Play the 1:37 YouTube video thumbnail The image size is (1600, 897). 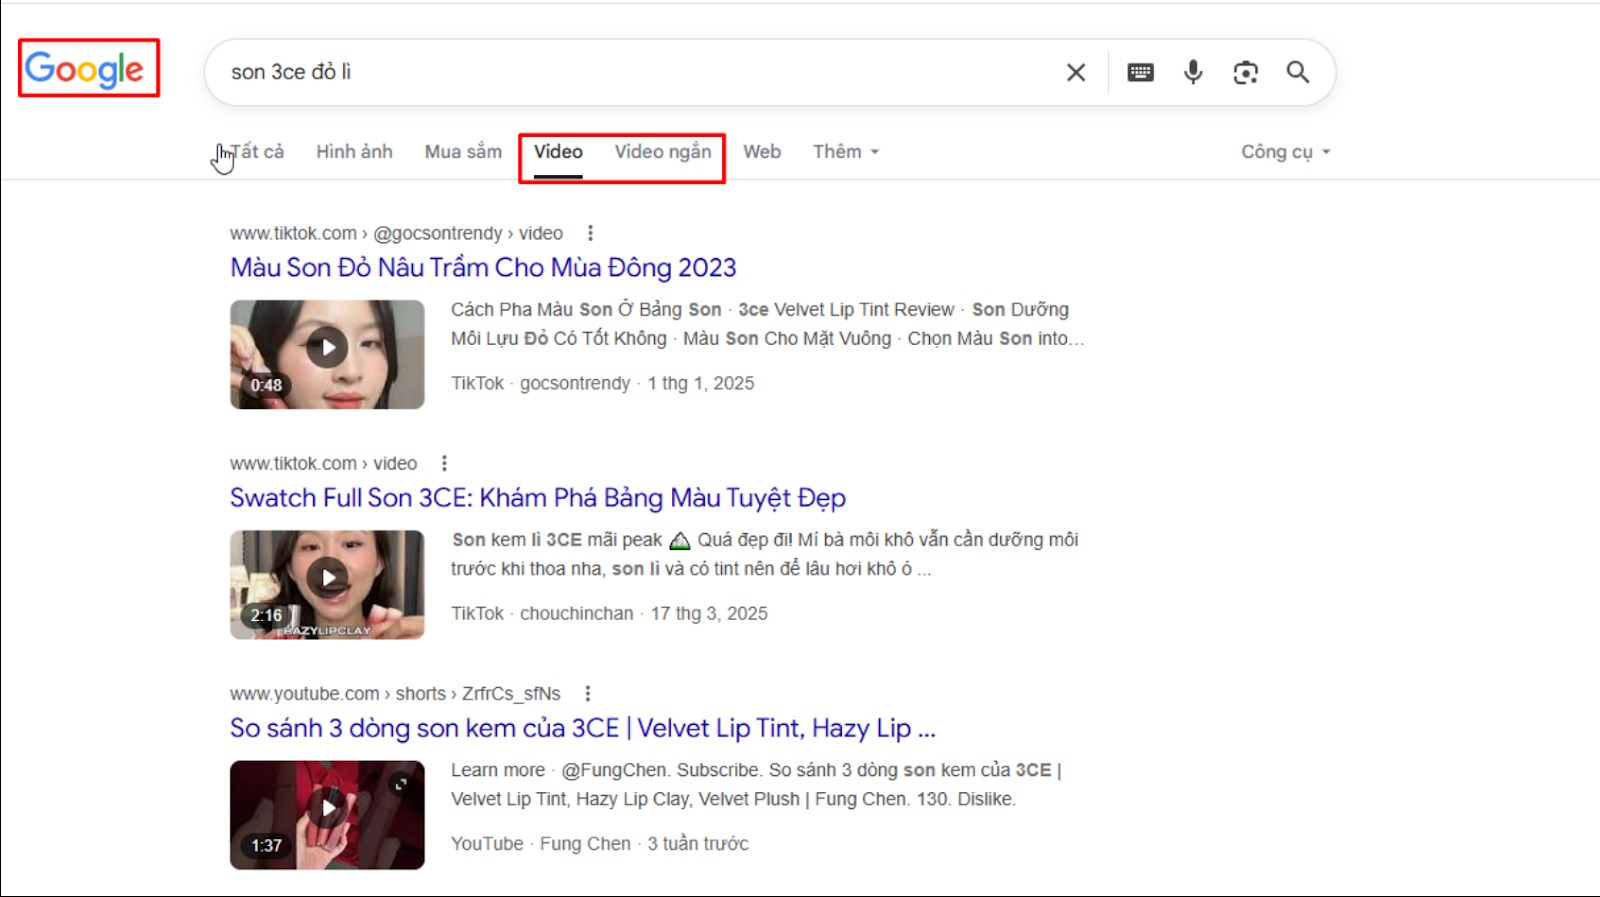pyautogui.click(x=327, y=814)
